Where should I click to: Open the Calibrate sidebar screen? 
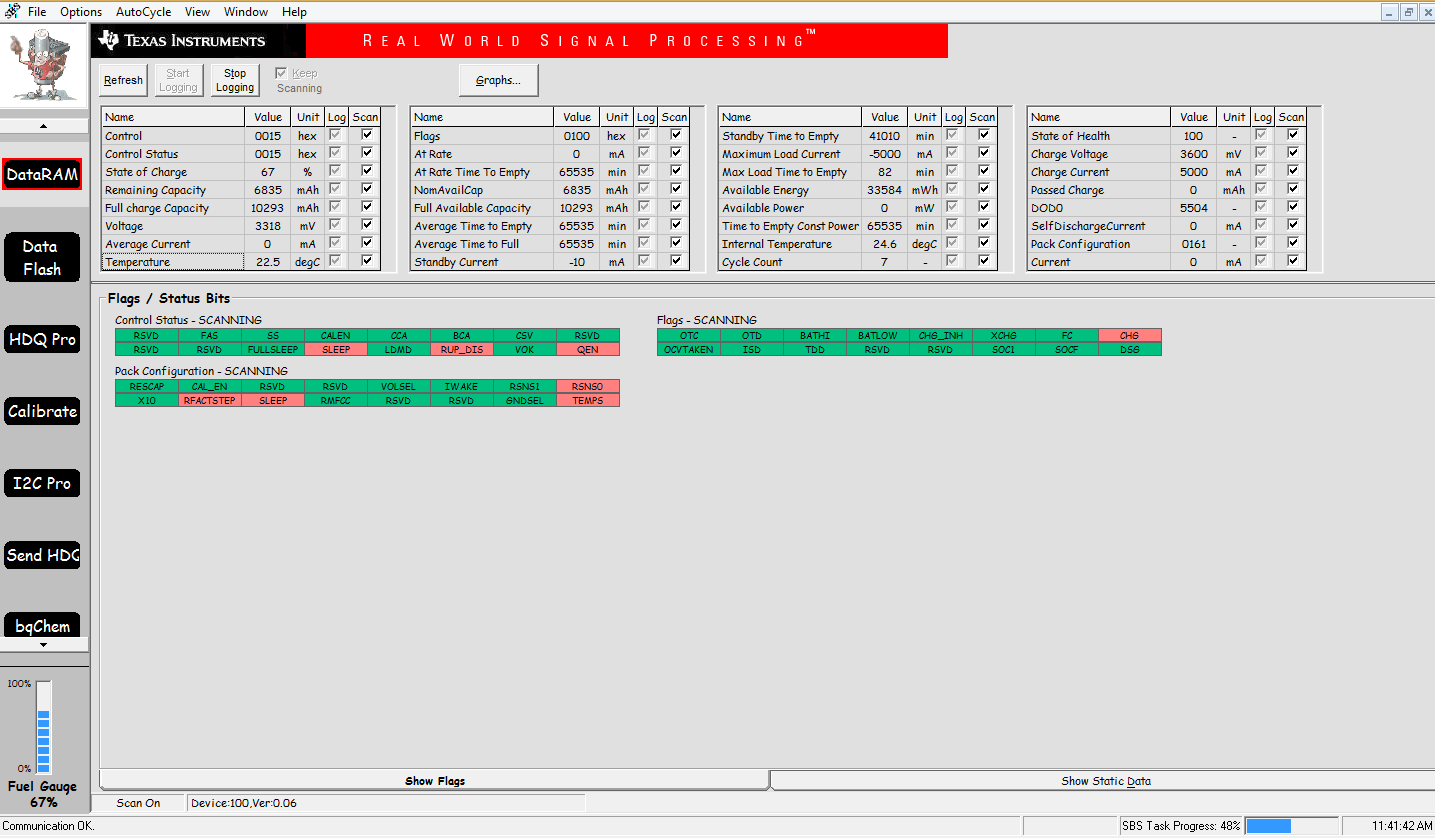pyautogui.click(x=42, y=411)
